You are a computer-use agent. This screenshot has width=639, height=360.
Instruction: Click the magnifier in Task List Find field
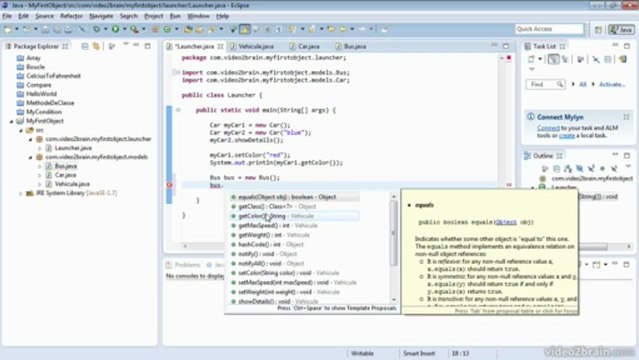click(x=560, y=84)
